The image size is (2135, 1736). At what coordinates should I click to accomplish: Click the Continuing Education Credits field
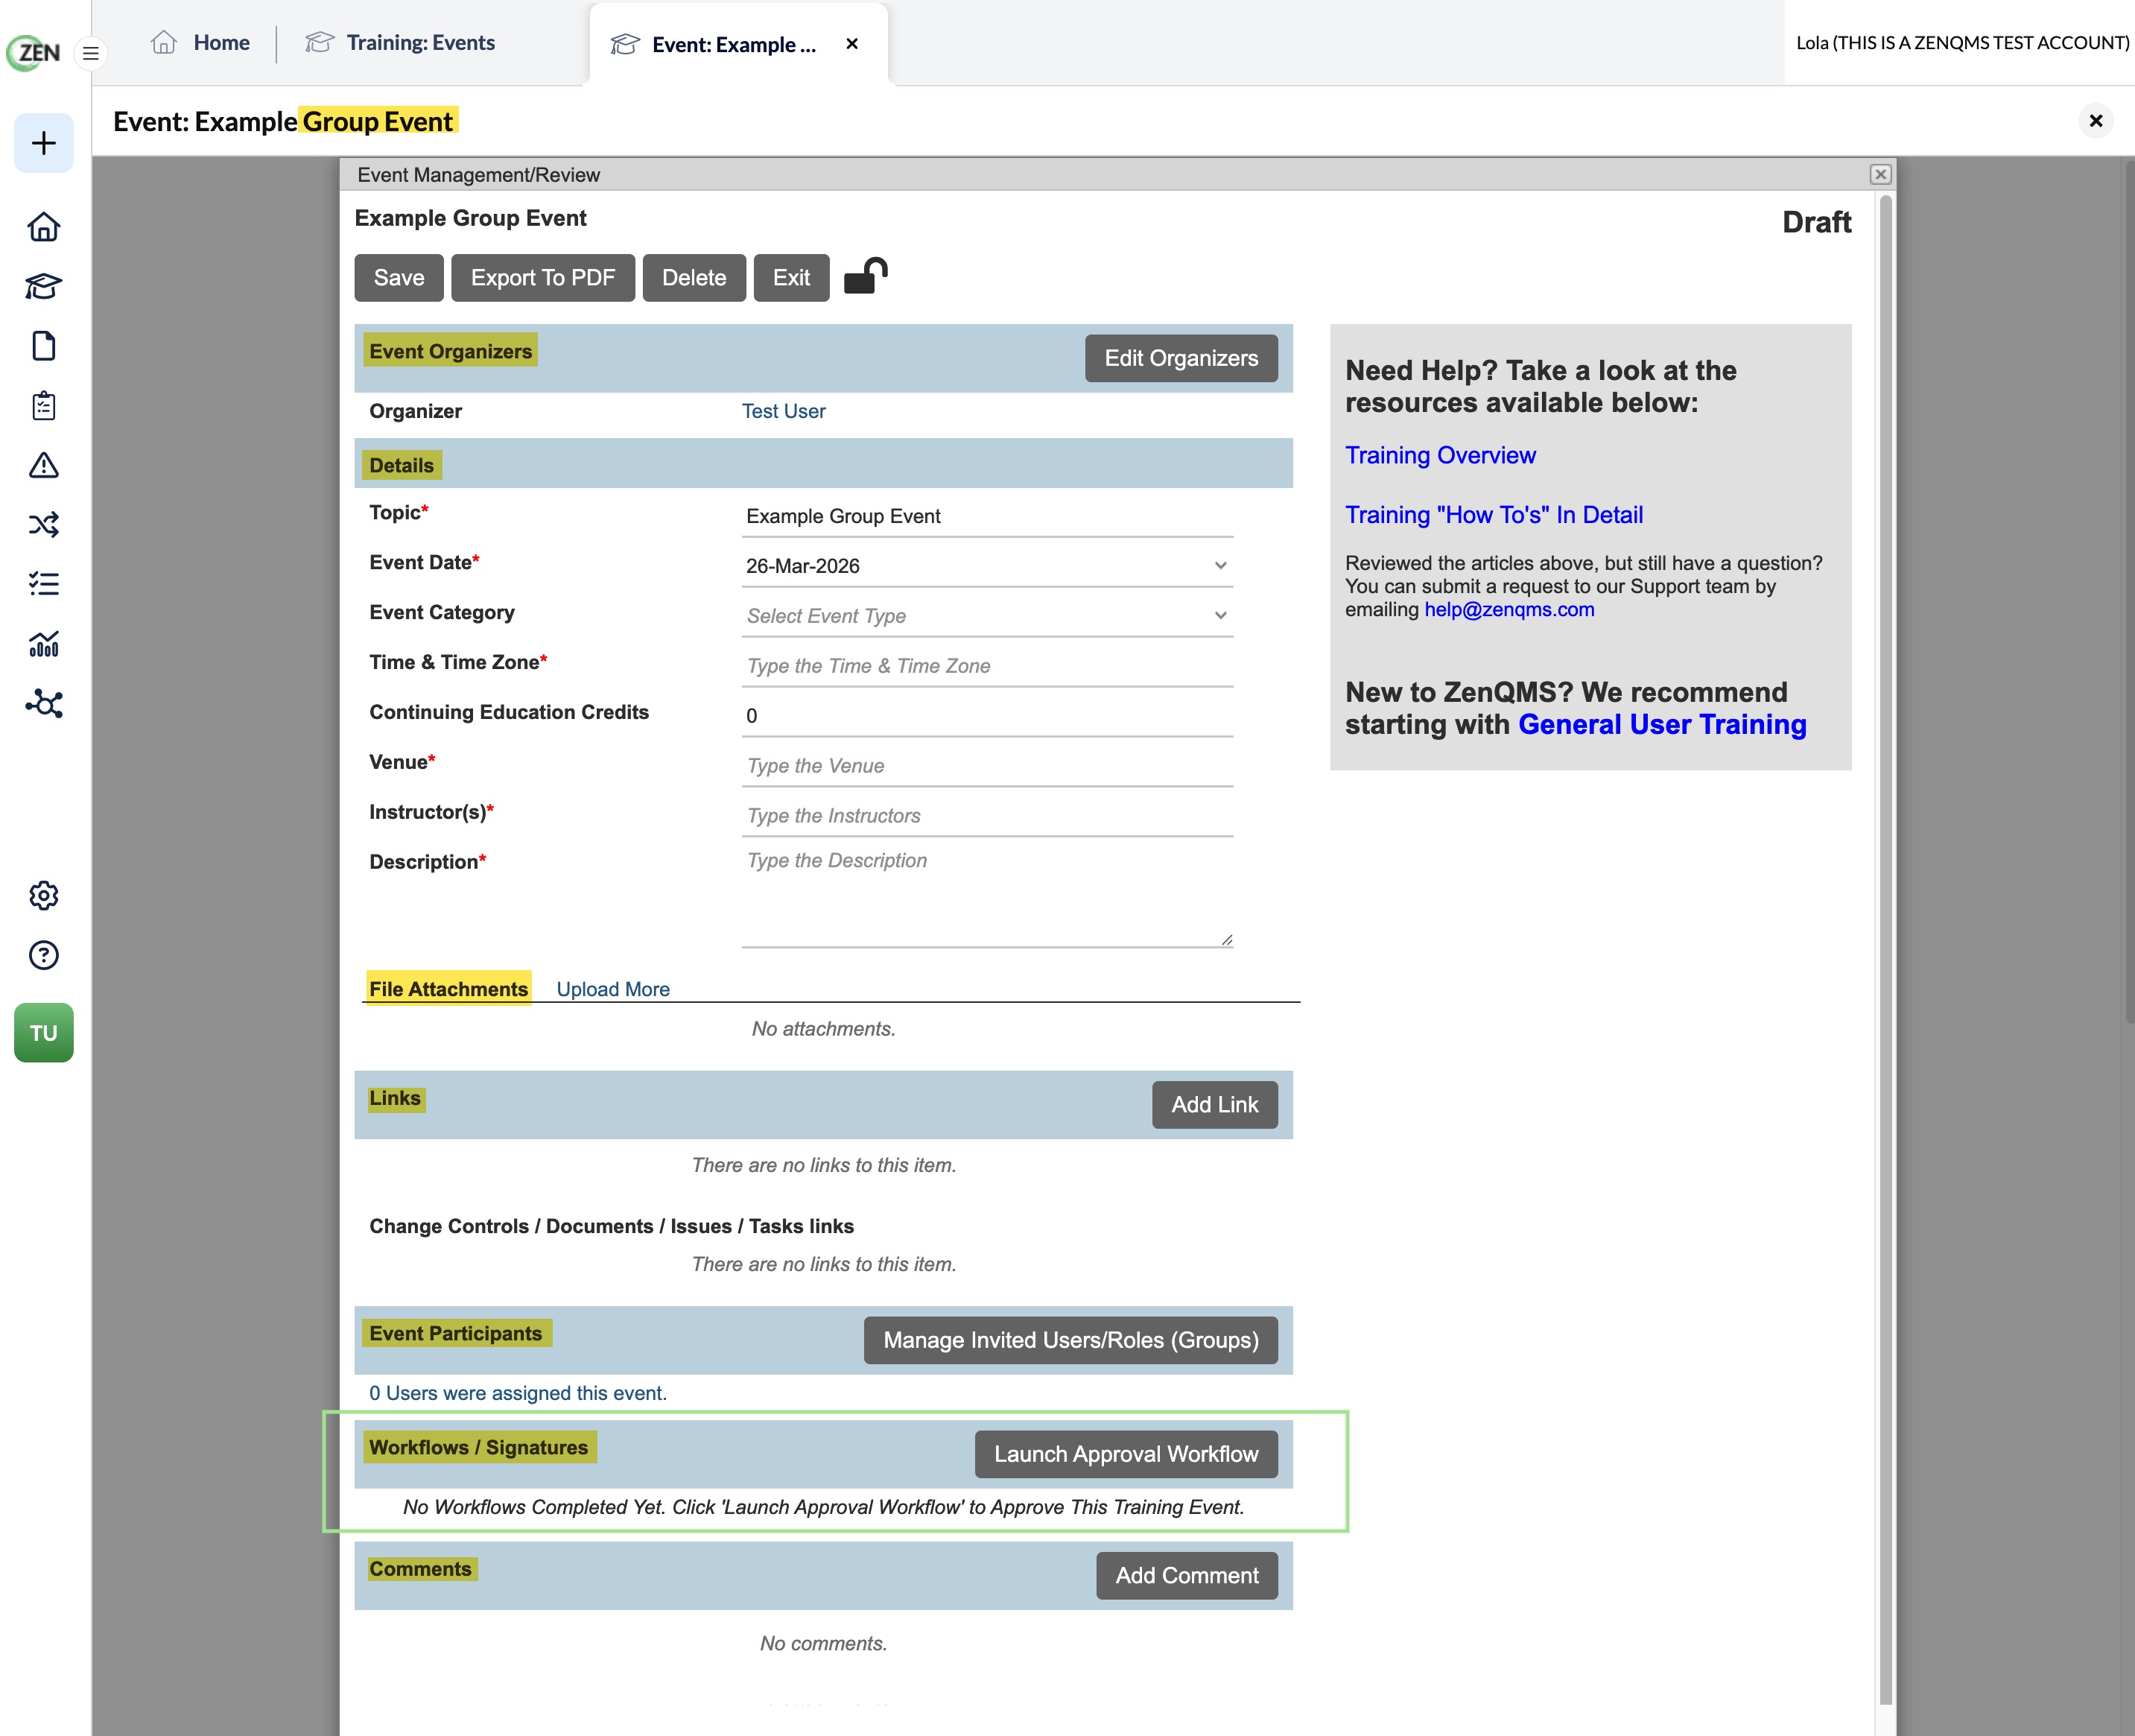[987, 716]
